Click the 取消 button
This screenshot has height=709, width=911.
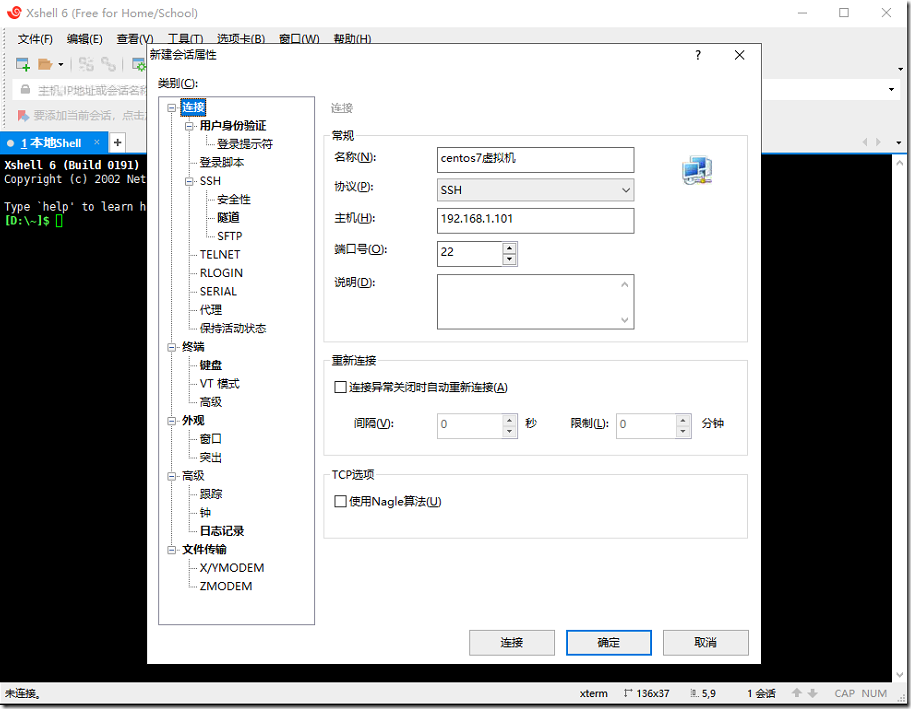point(705,643)
